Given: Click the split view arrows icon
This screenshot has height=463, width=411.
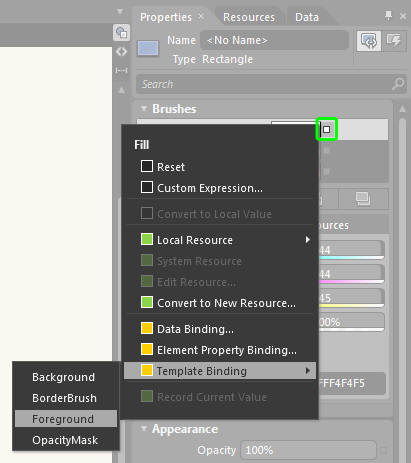Looking at the screenshot, I should pos(121,52).
